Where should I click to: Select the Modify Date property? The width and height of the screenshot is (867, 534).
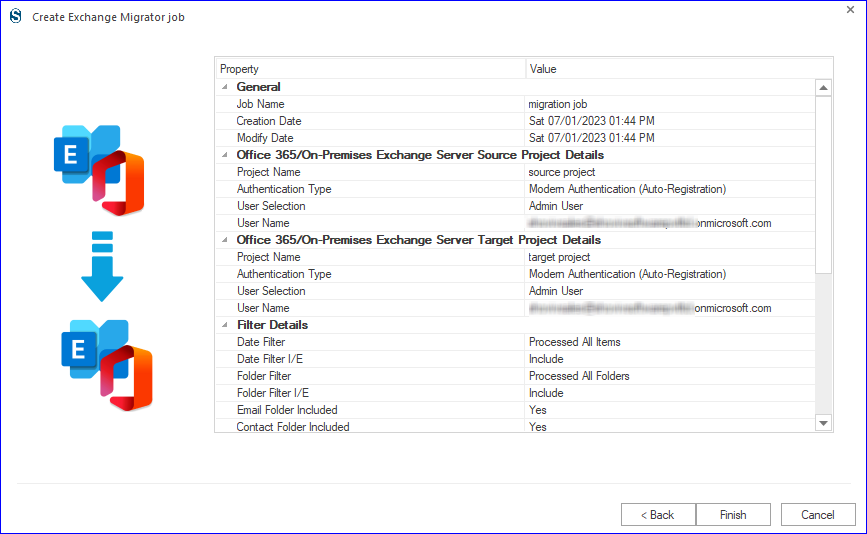265,138
